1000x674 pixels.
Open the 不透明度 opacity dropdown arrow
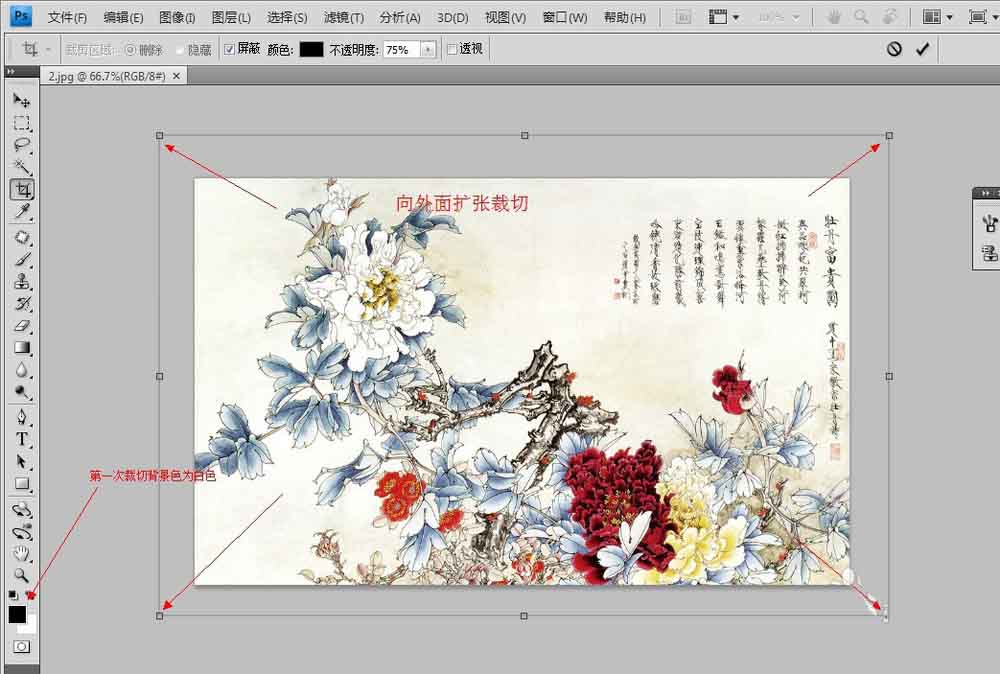(x=427, y=48)
